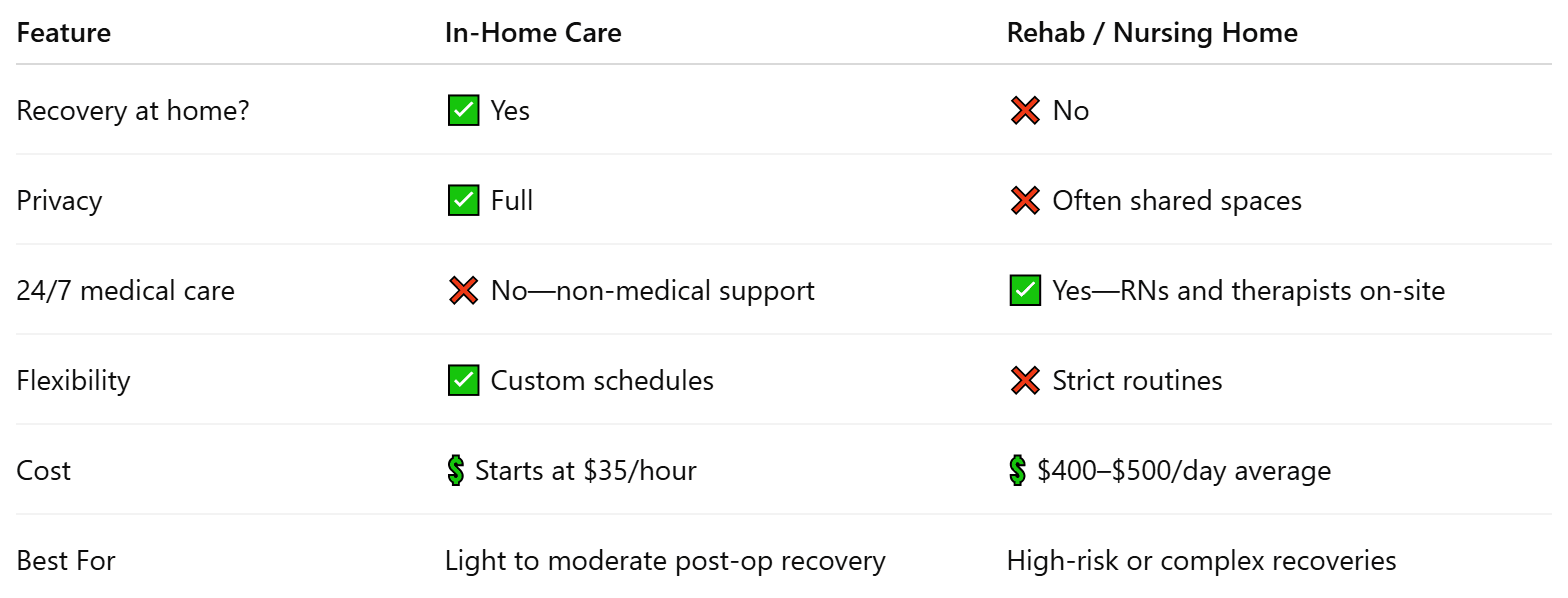Image resolution: width=1568 pixels, height=598 pixels.
Task: Click dollar icon by $400–$500/day average
Action: 1017,470
